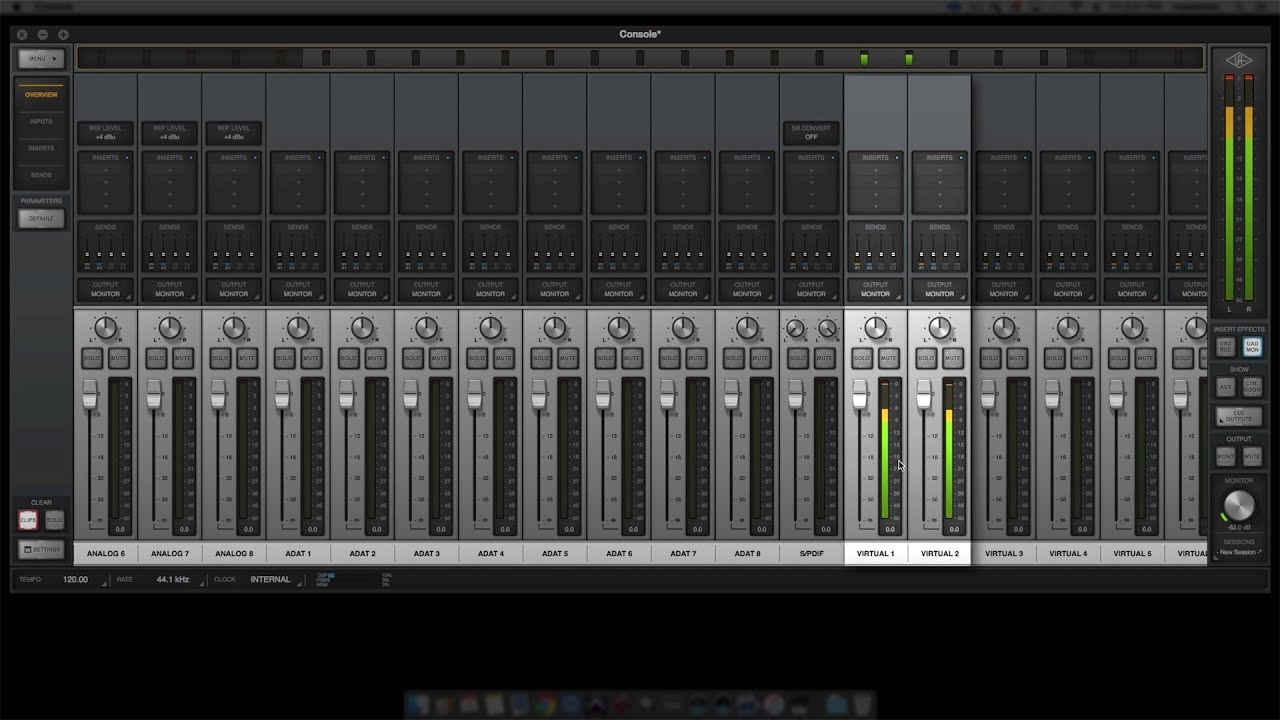The width and height of the screenshot is (1280, 720).
Task: Clear SOLO in the left sidebar
Action: (54, 520)
